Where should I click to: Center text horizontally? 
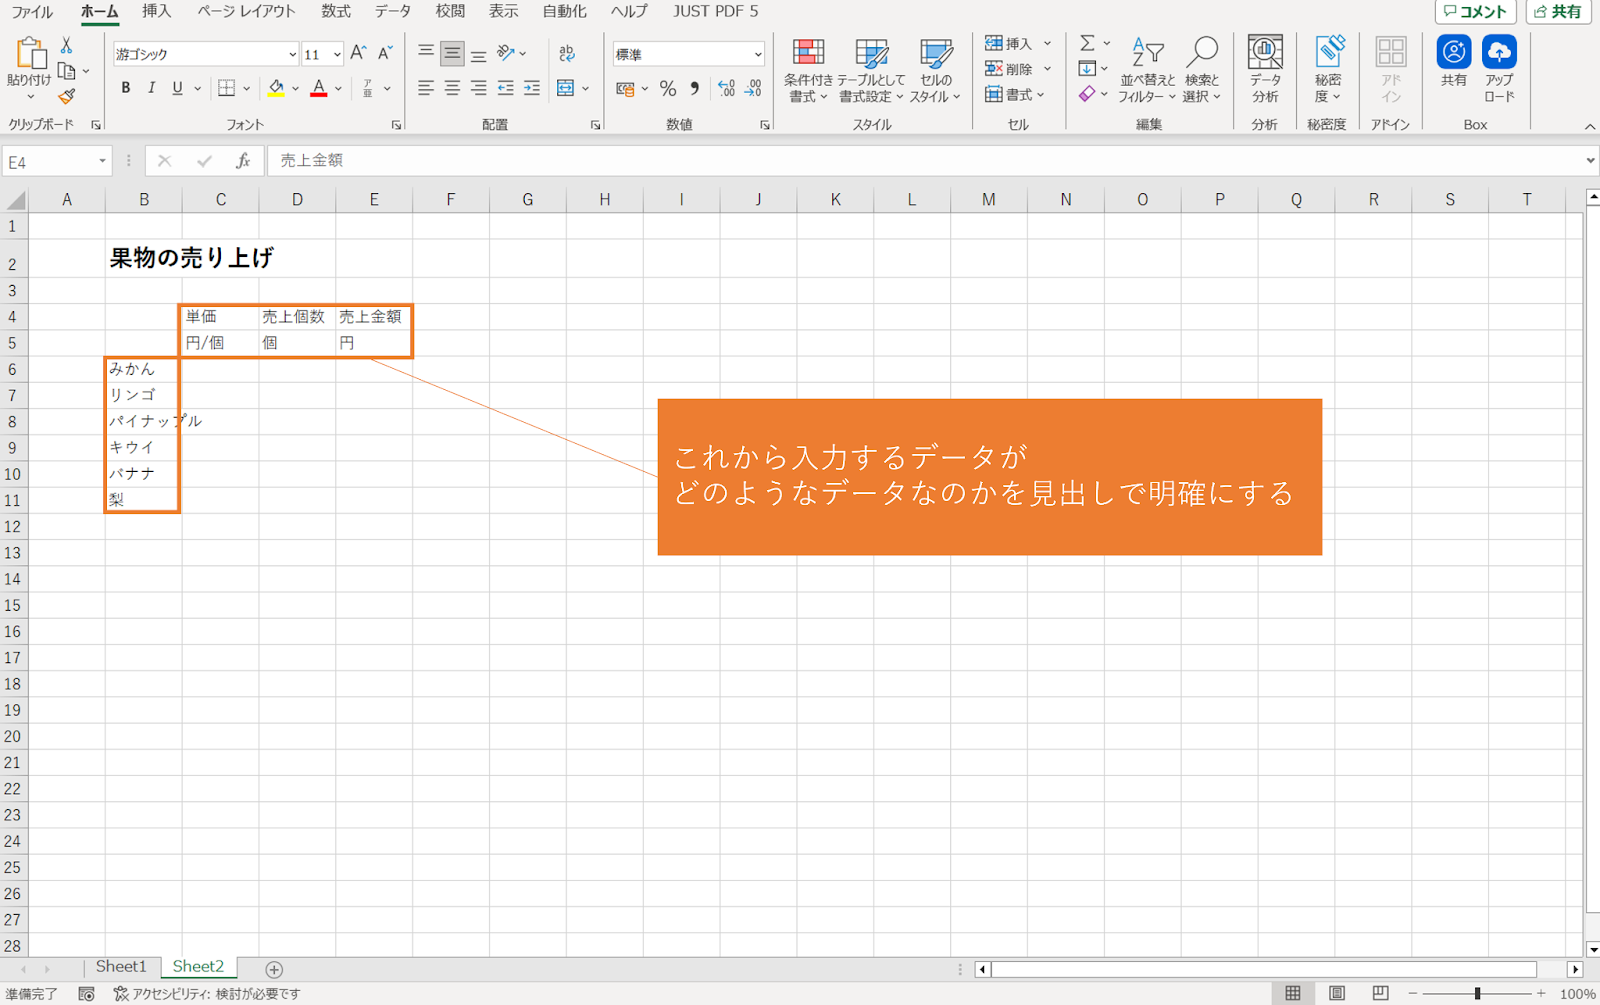(452, 88)
